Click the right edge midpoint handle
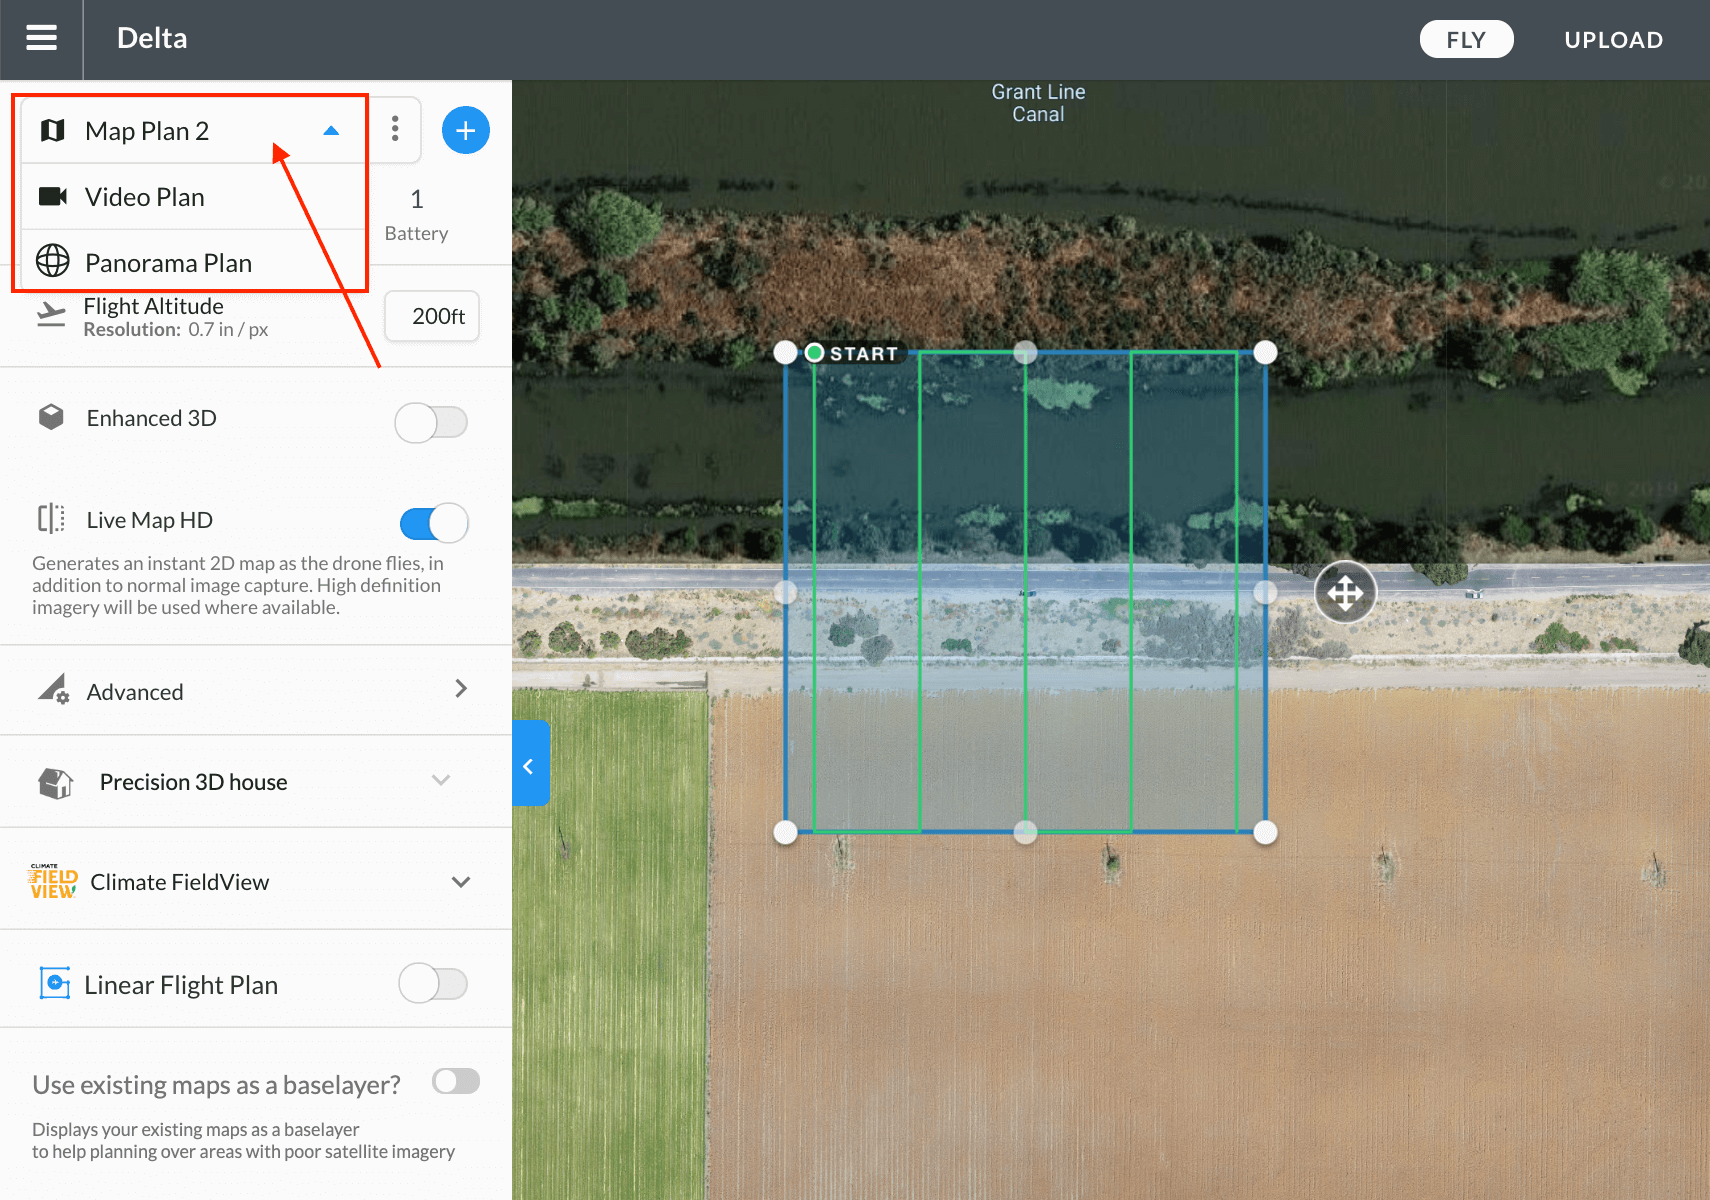Screen dimensions: 1710x1200 pos(1265,592)
